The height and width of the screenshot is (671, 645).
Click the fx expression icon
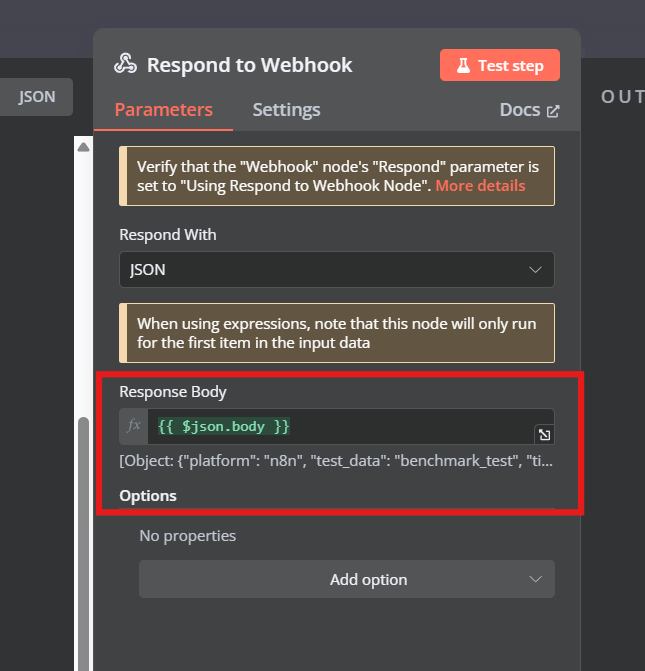tap(134, 426)
